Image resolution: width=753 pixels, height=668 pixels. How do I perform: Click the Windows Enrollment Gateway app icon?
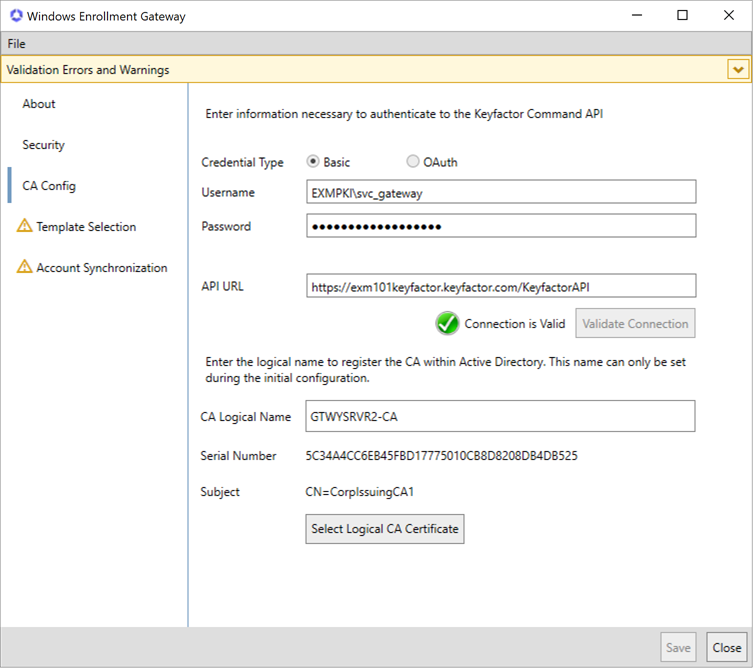tap(15, 16)
